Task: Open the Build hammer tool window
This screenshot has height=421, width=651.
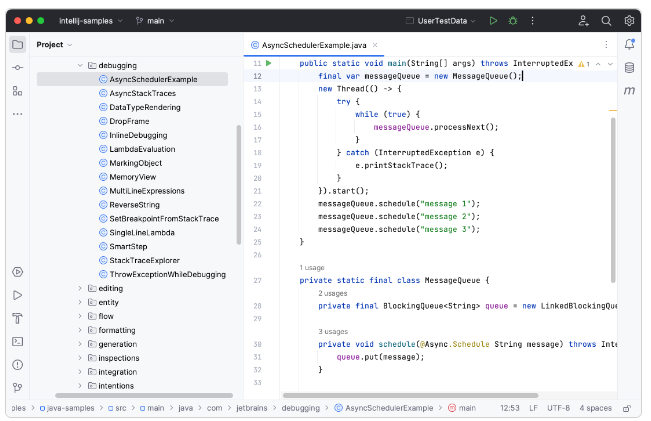Action: 17,318
